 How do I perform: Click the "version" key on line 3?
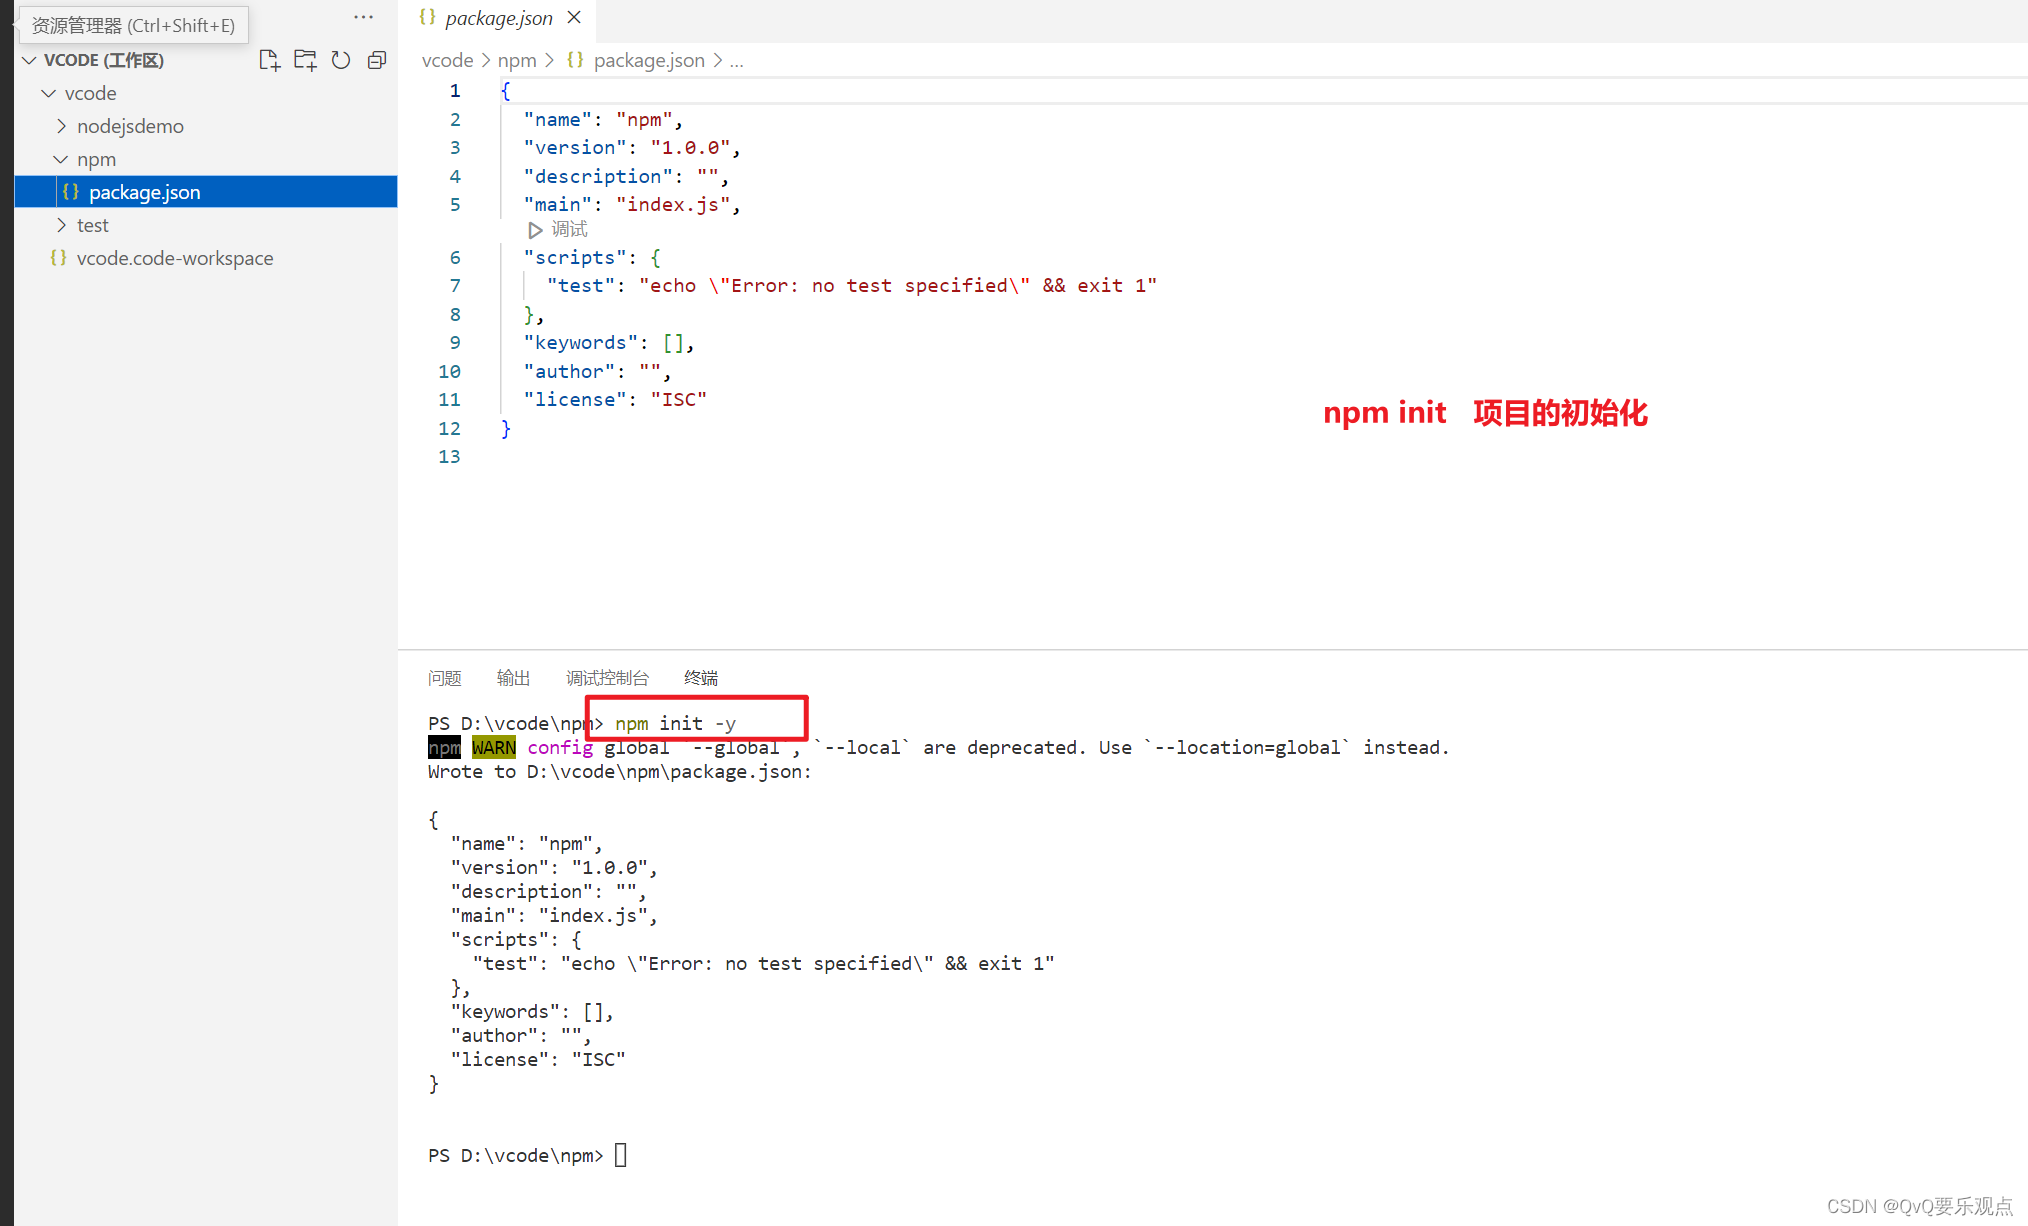pyautogui.click(x=576, y=148)
